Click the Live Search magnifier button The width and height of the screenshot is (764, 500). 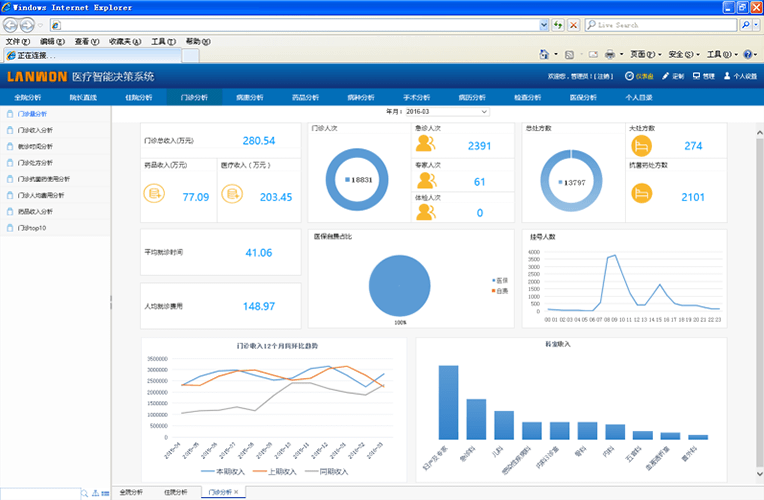coord(745,25)
